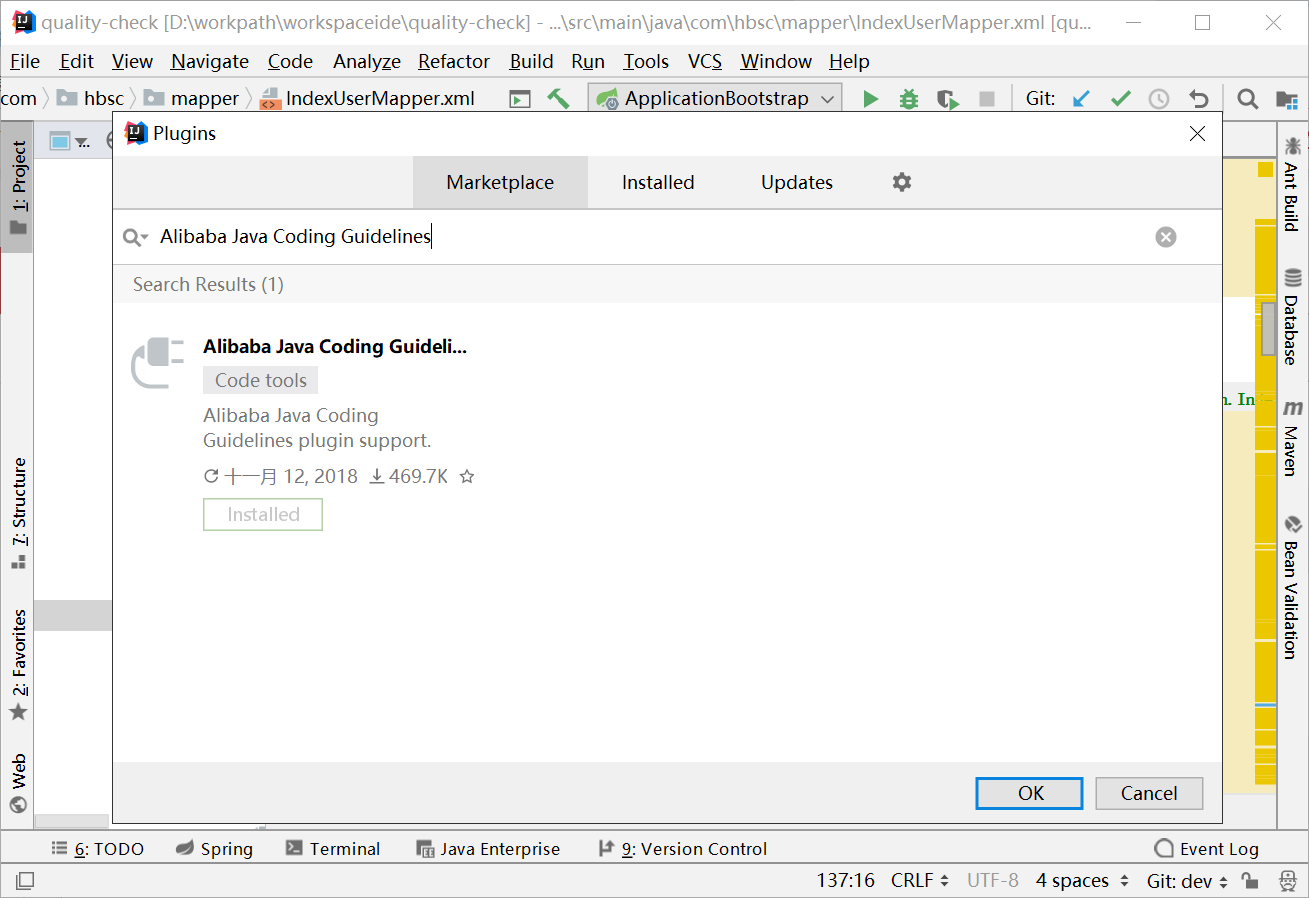Start debugging with the bug icon
The image size is (1309, 898).
point(908,99)
